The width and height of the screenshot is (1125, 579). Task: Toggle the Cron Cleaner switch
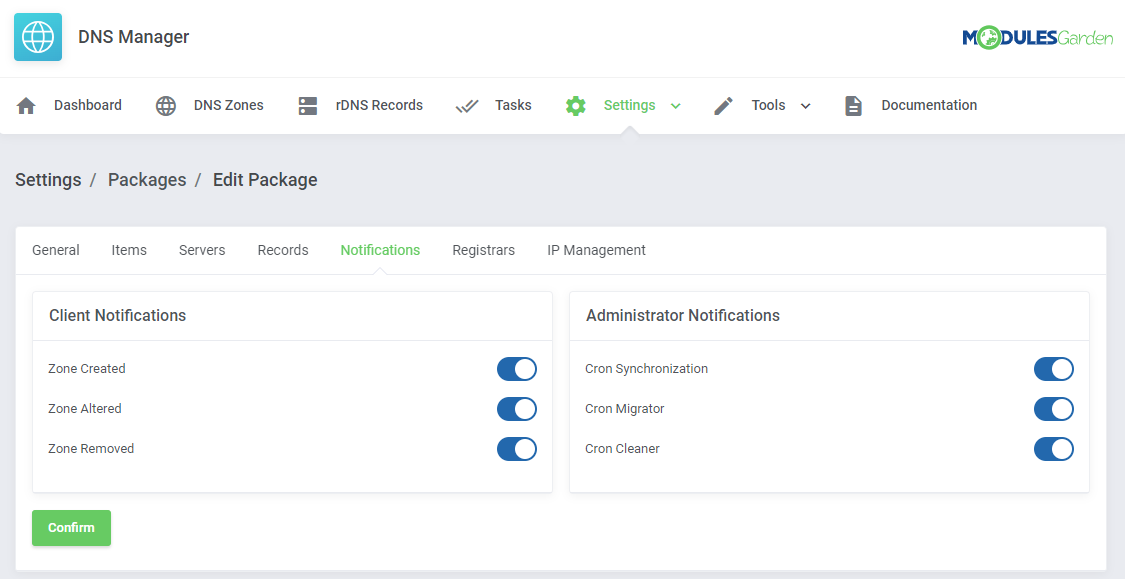click(x=1053, y=449)
